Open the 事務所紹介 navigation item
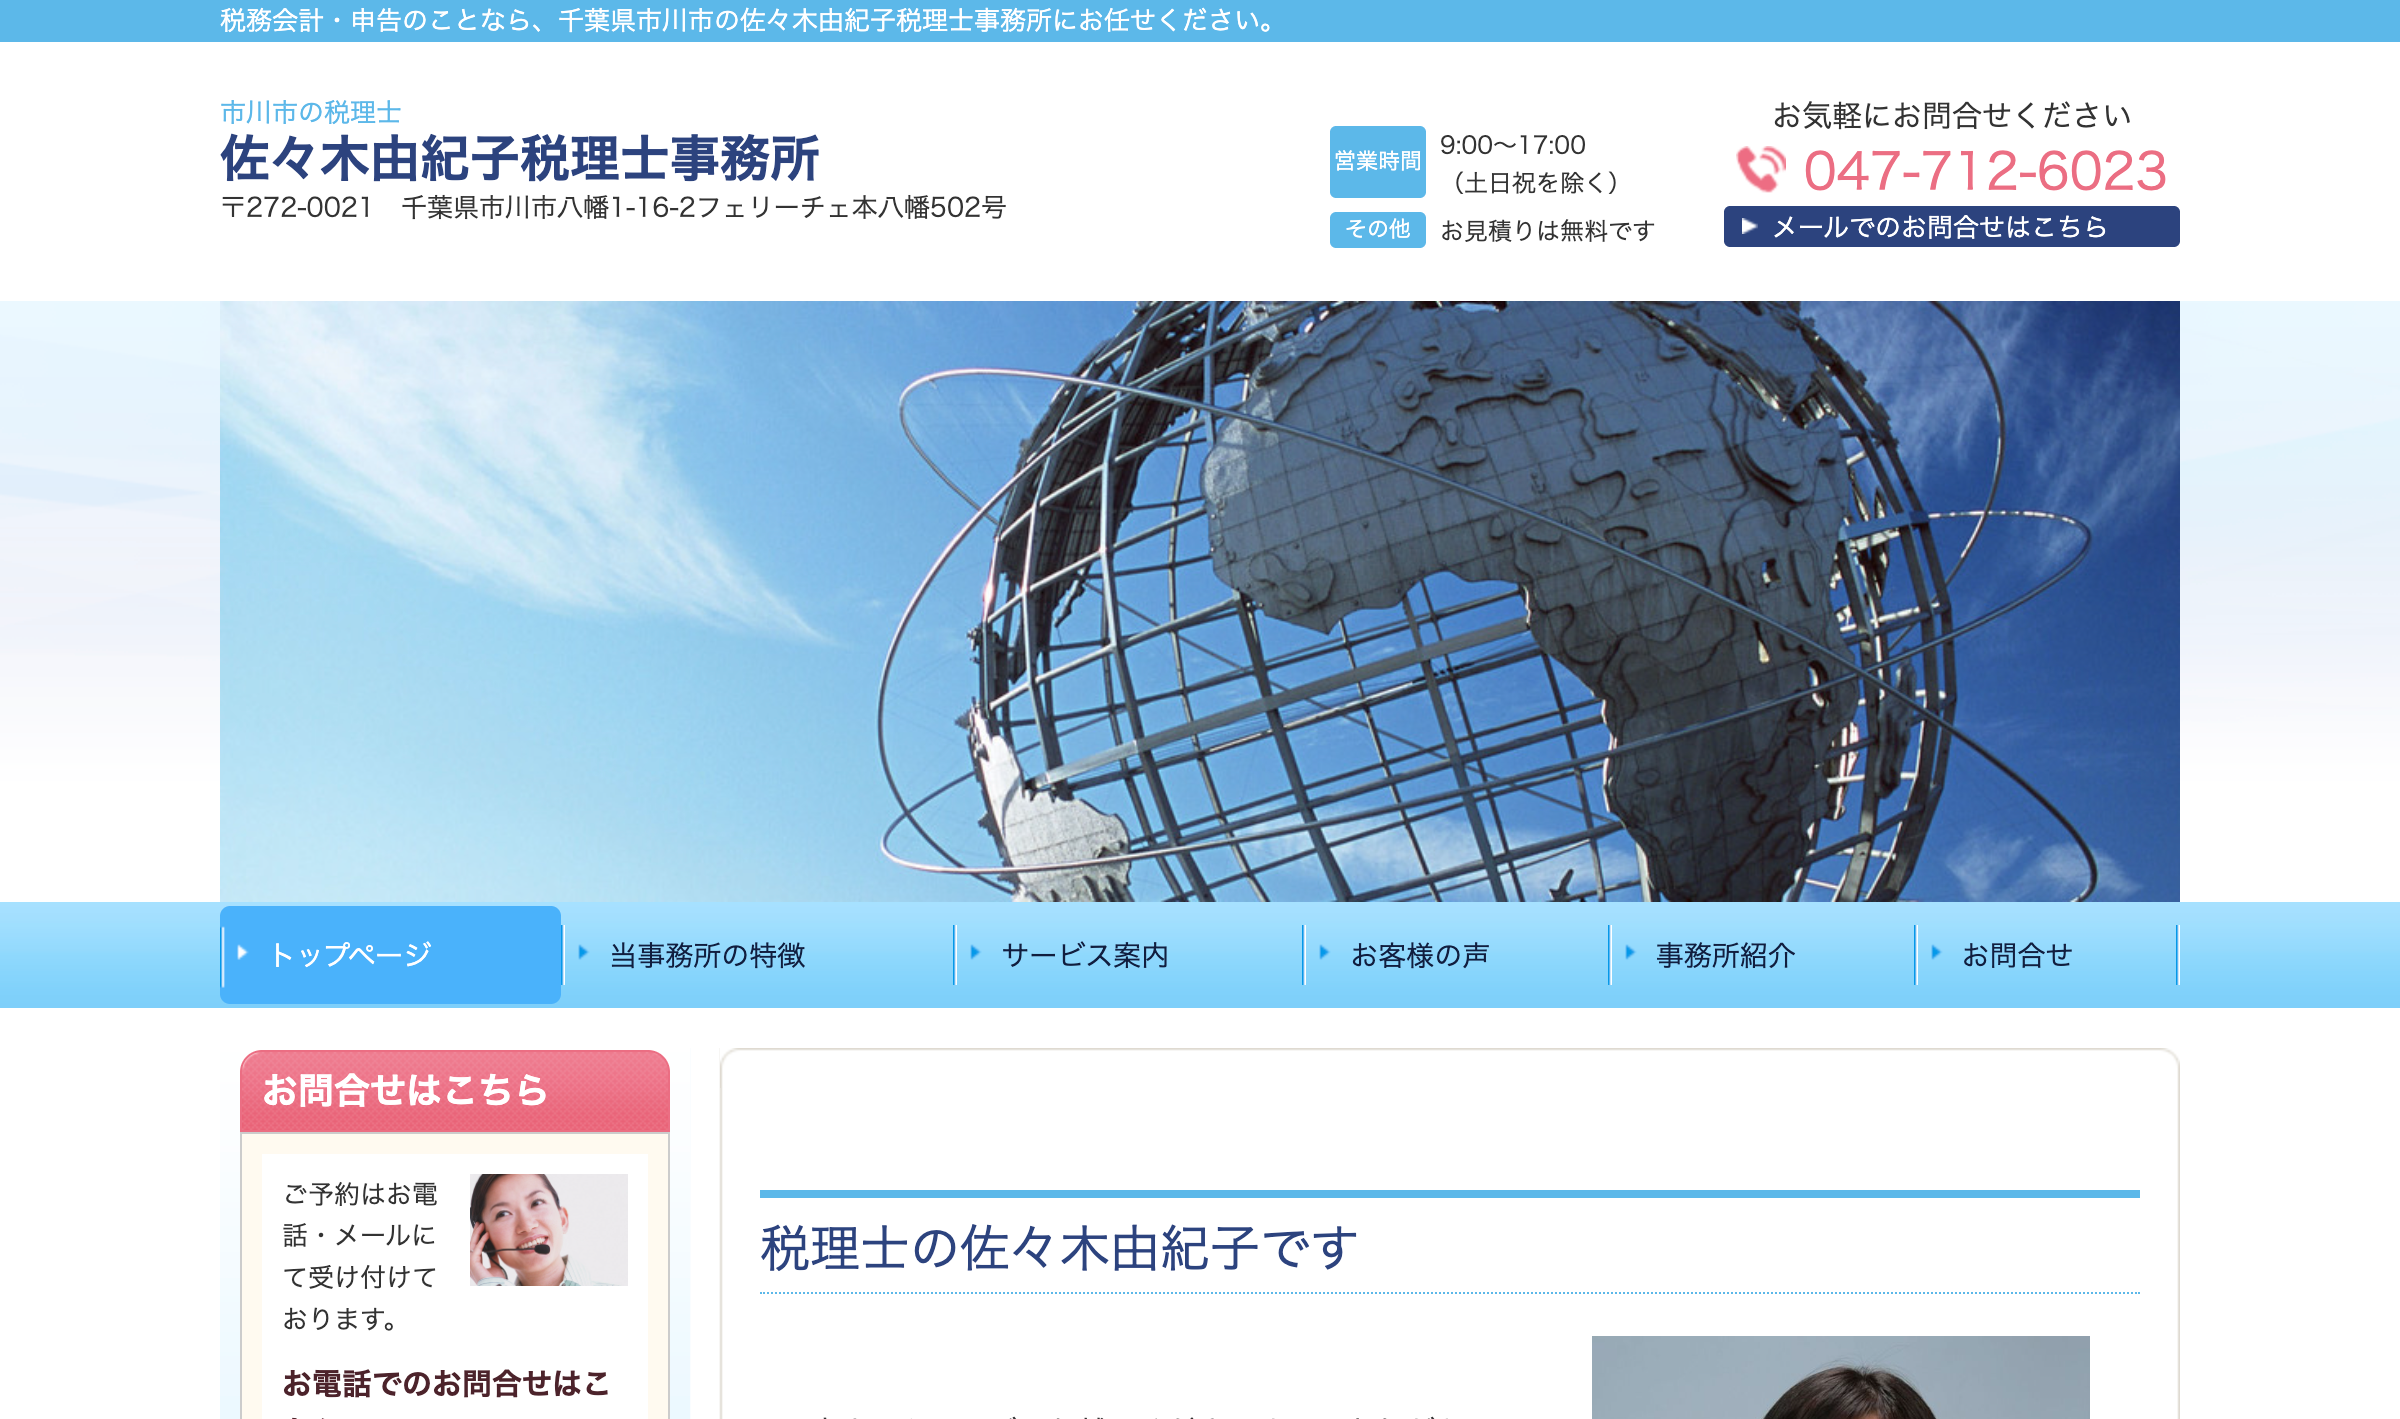 (x=1725, y=955)
